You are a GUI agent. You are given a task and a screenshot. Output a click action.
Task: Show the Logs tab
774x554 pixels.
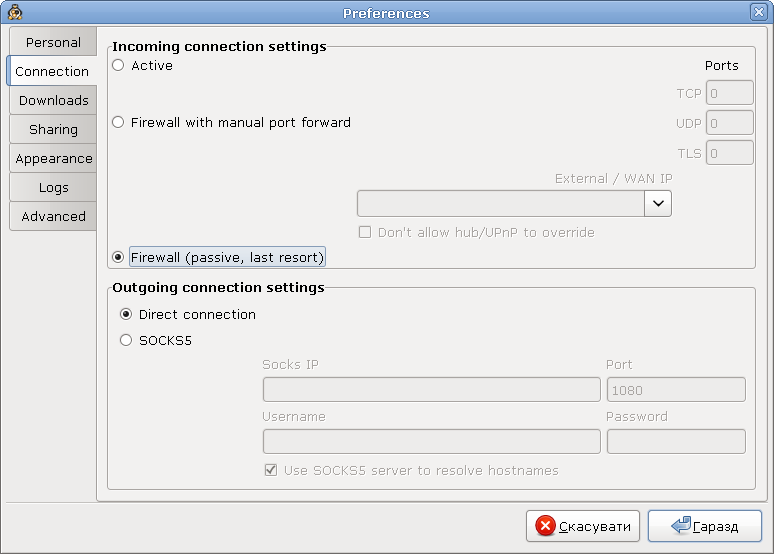pos(53,188)
